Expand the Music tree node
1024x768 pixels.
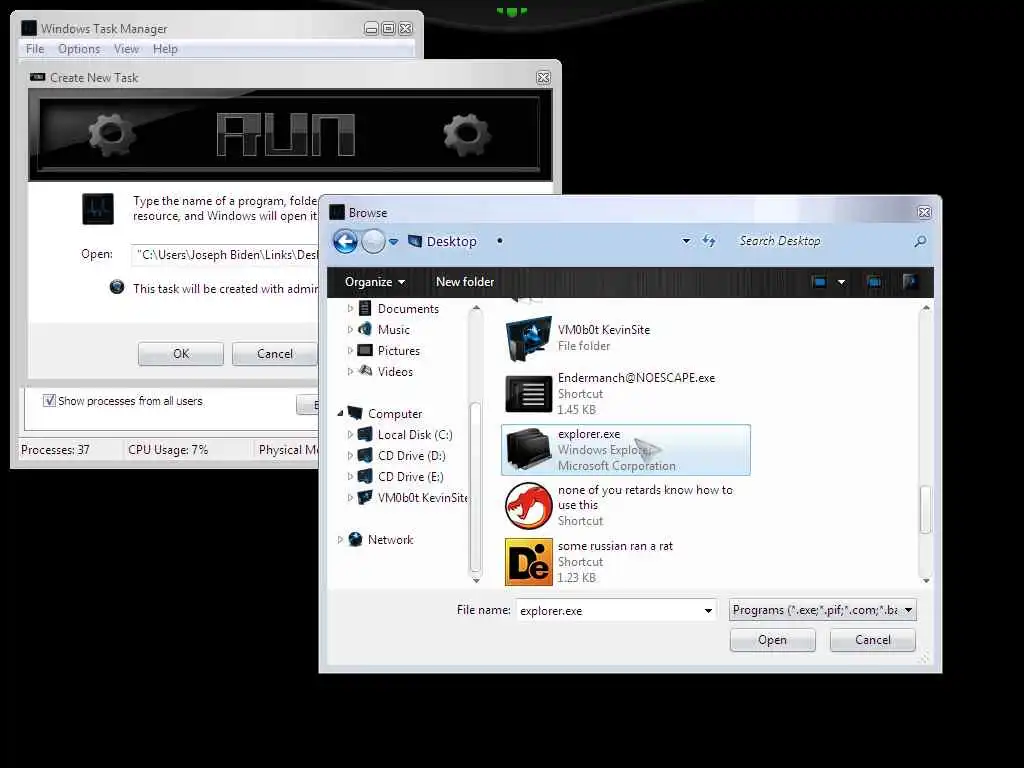point(350,330)
